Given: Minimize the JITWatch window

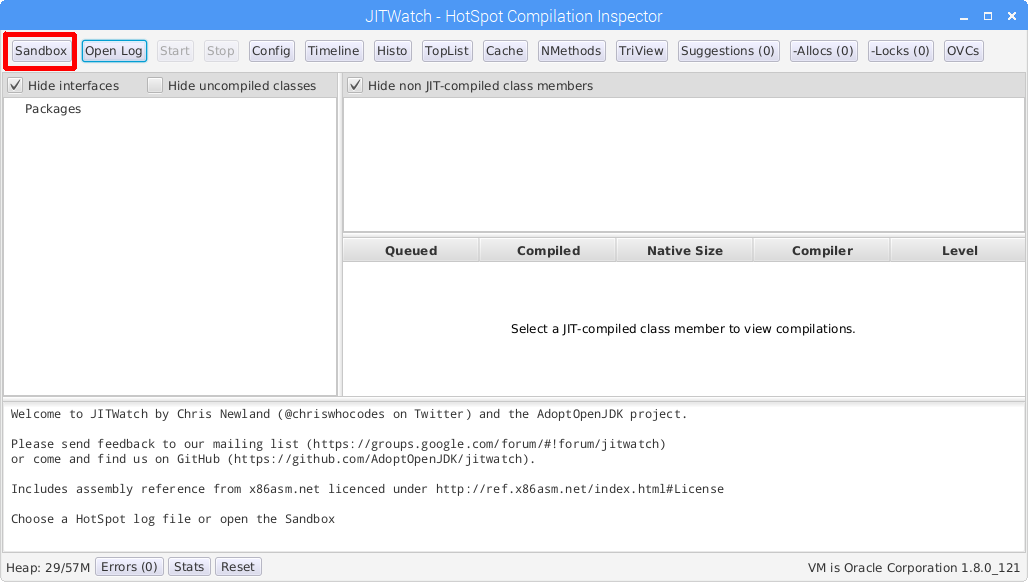Looking at the screenshot, I should coord(964,16).
